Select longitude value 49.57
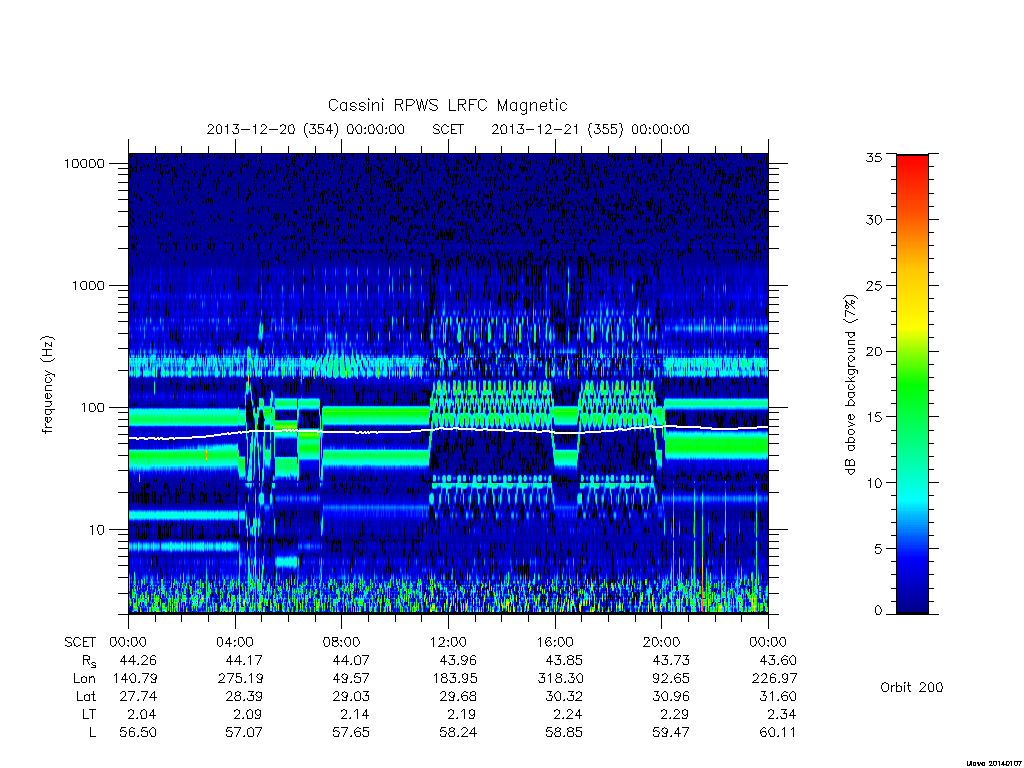This screenshot has height=768, width=1024. point(351,679)
